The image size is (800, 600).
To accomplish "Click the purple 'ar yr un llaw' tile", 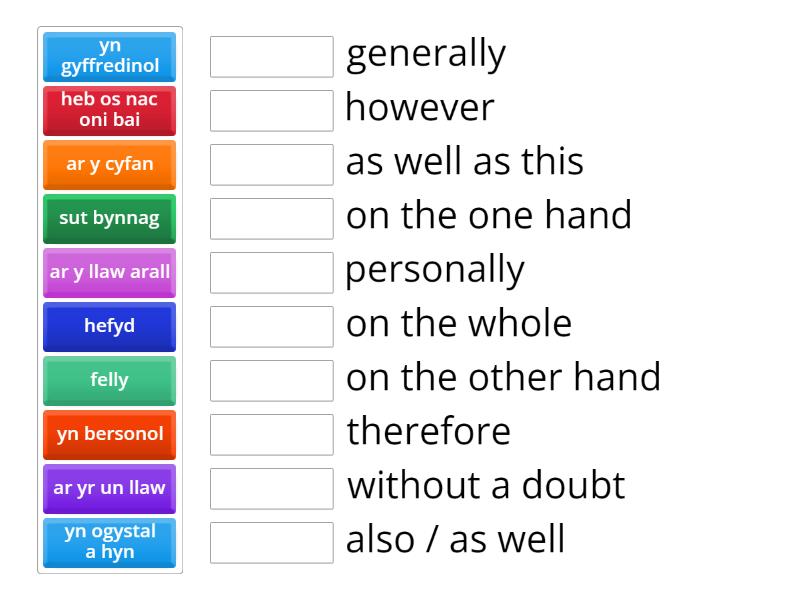I will coord(109,489).
